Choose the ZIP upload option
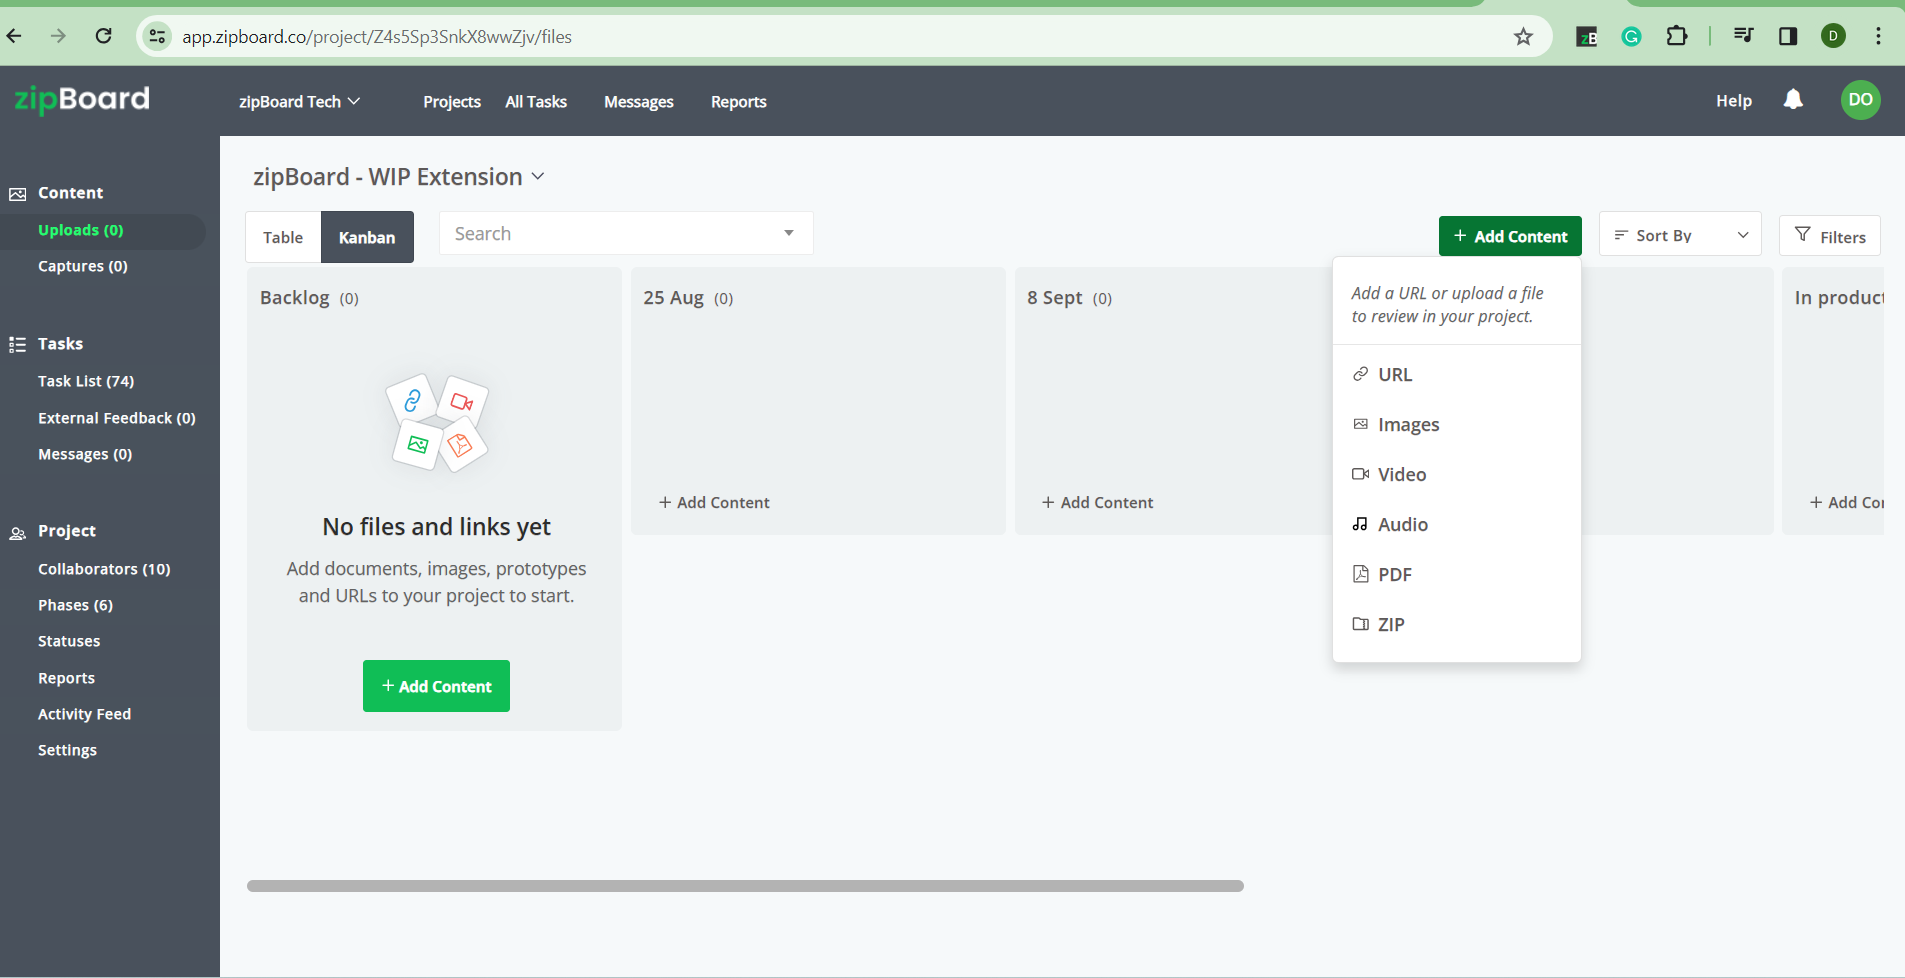 pos(1392,624)
